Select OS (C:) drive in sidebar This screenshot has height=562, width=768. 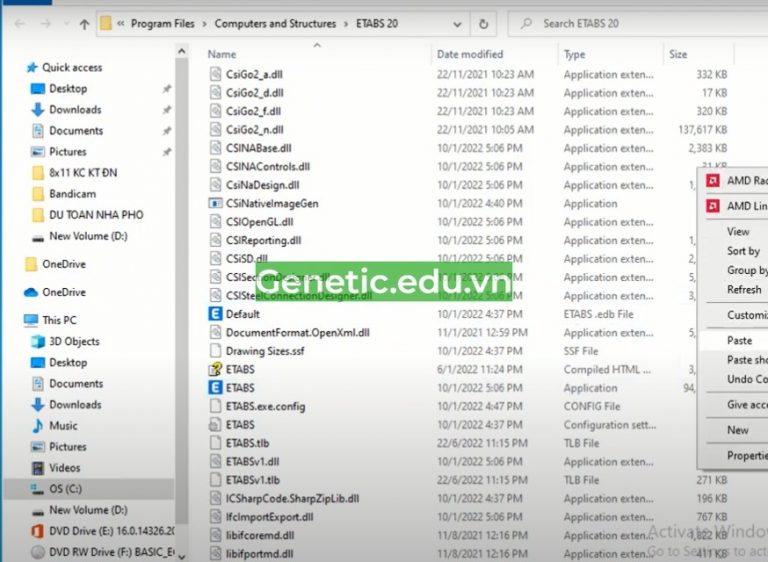[66, 489]
